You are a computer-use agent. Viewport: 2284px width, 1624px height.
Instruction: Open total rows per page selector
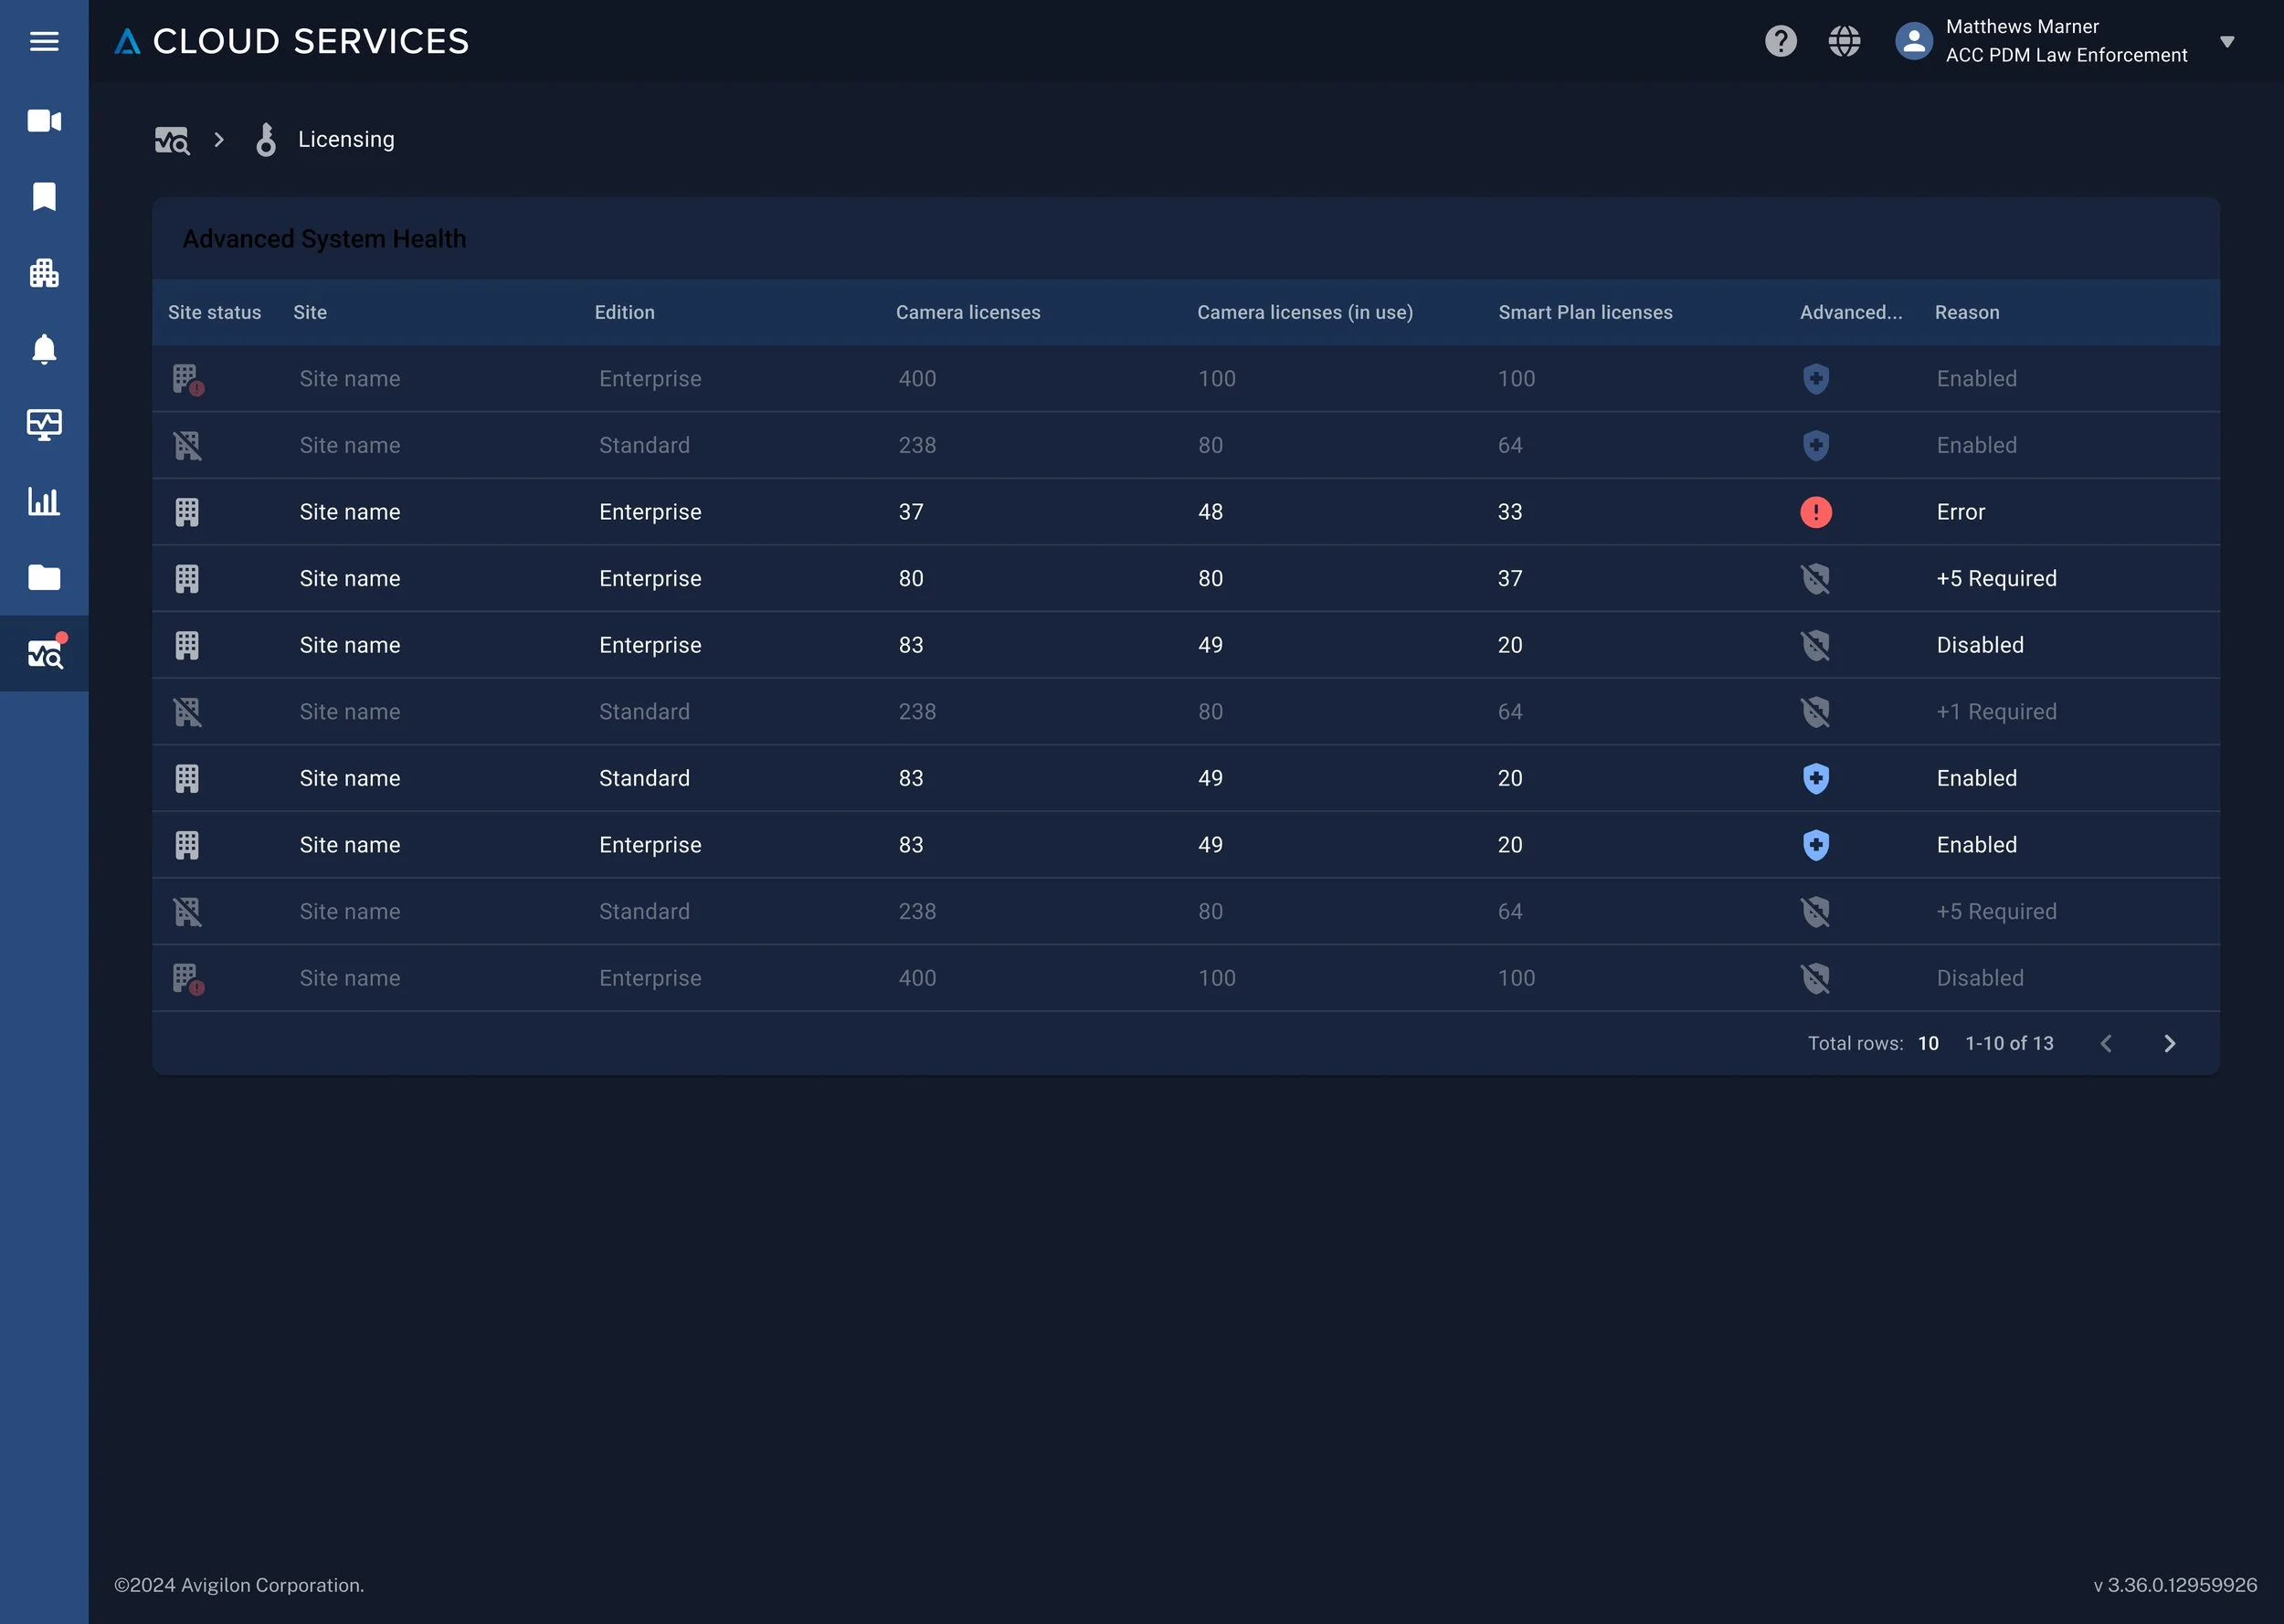coord(1927,1043)
